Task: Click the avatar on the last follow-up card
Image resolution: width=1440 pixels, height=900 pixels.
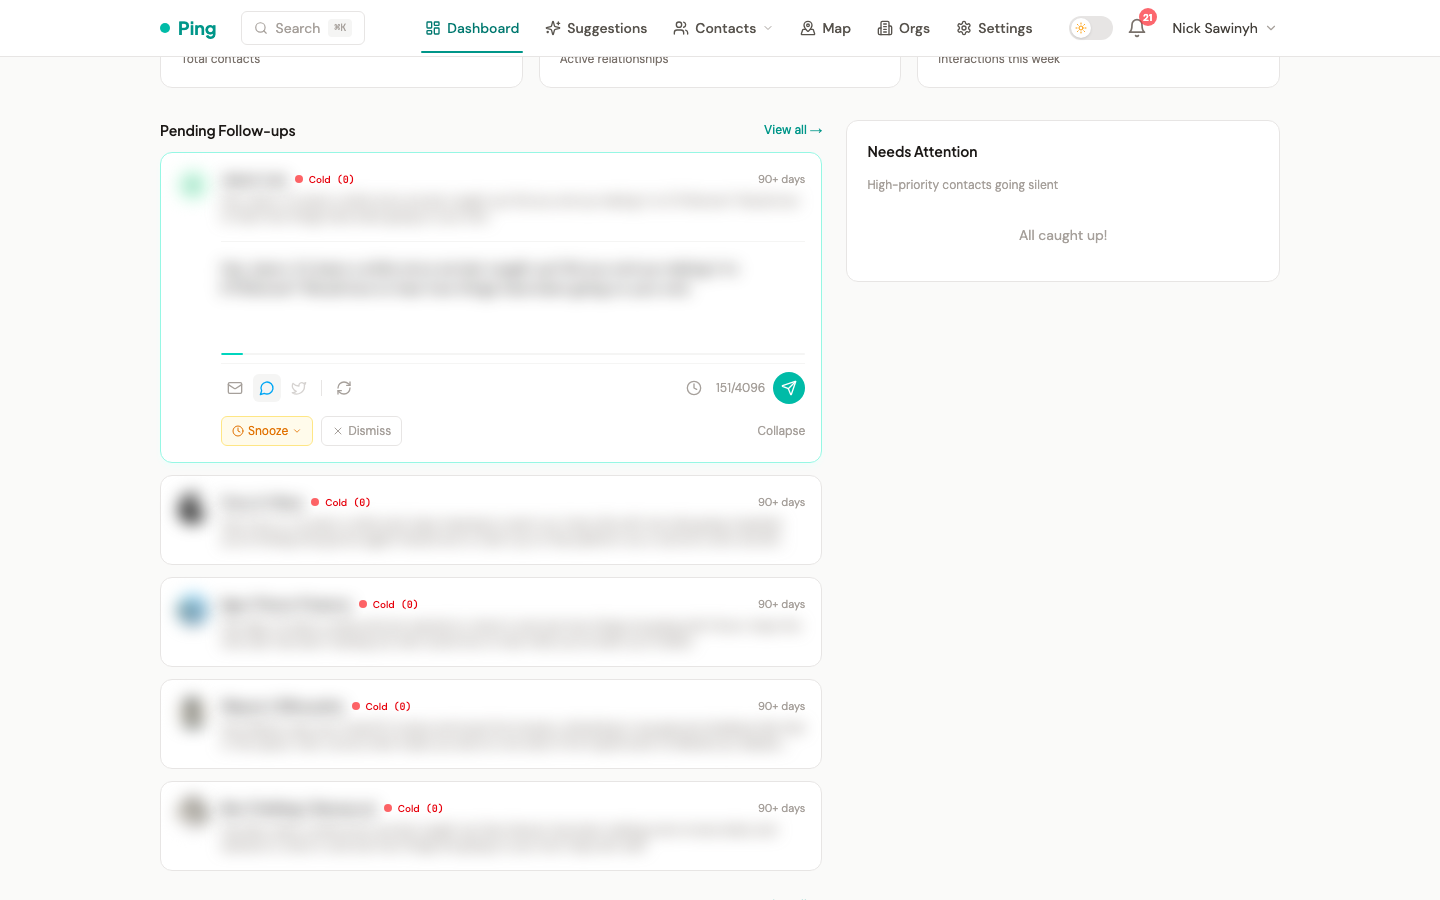Action: [x=192, y=810]
